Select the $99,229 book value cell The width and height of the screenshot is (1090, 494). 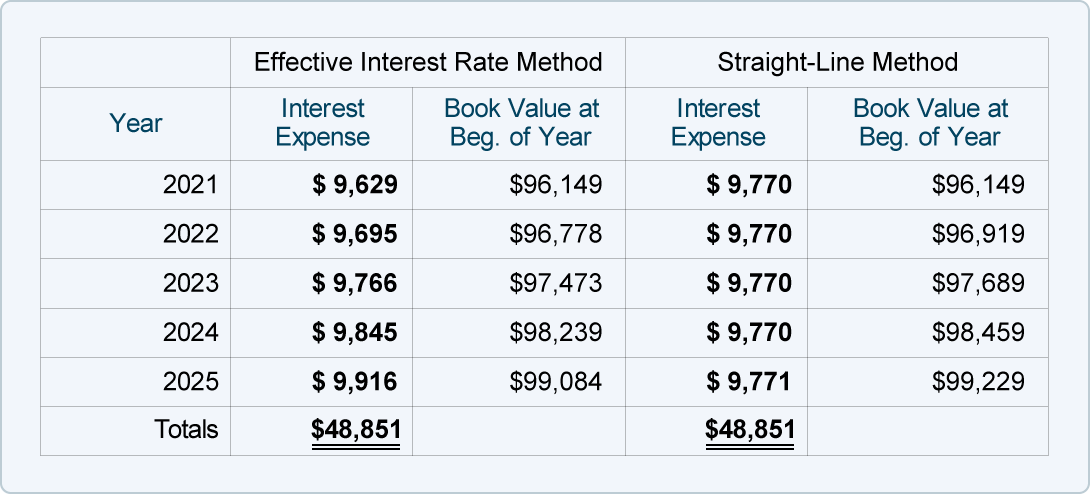(977, 381)
